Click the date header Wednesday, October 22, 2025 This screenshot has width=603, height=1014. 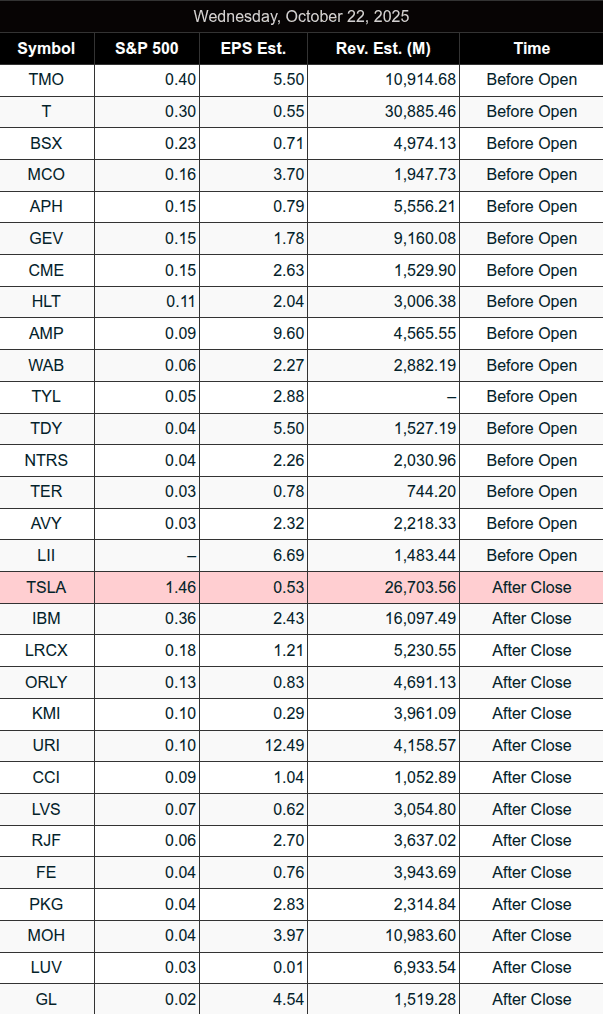[301, 16]
